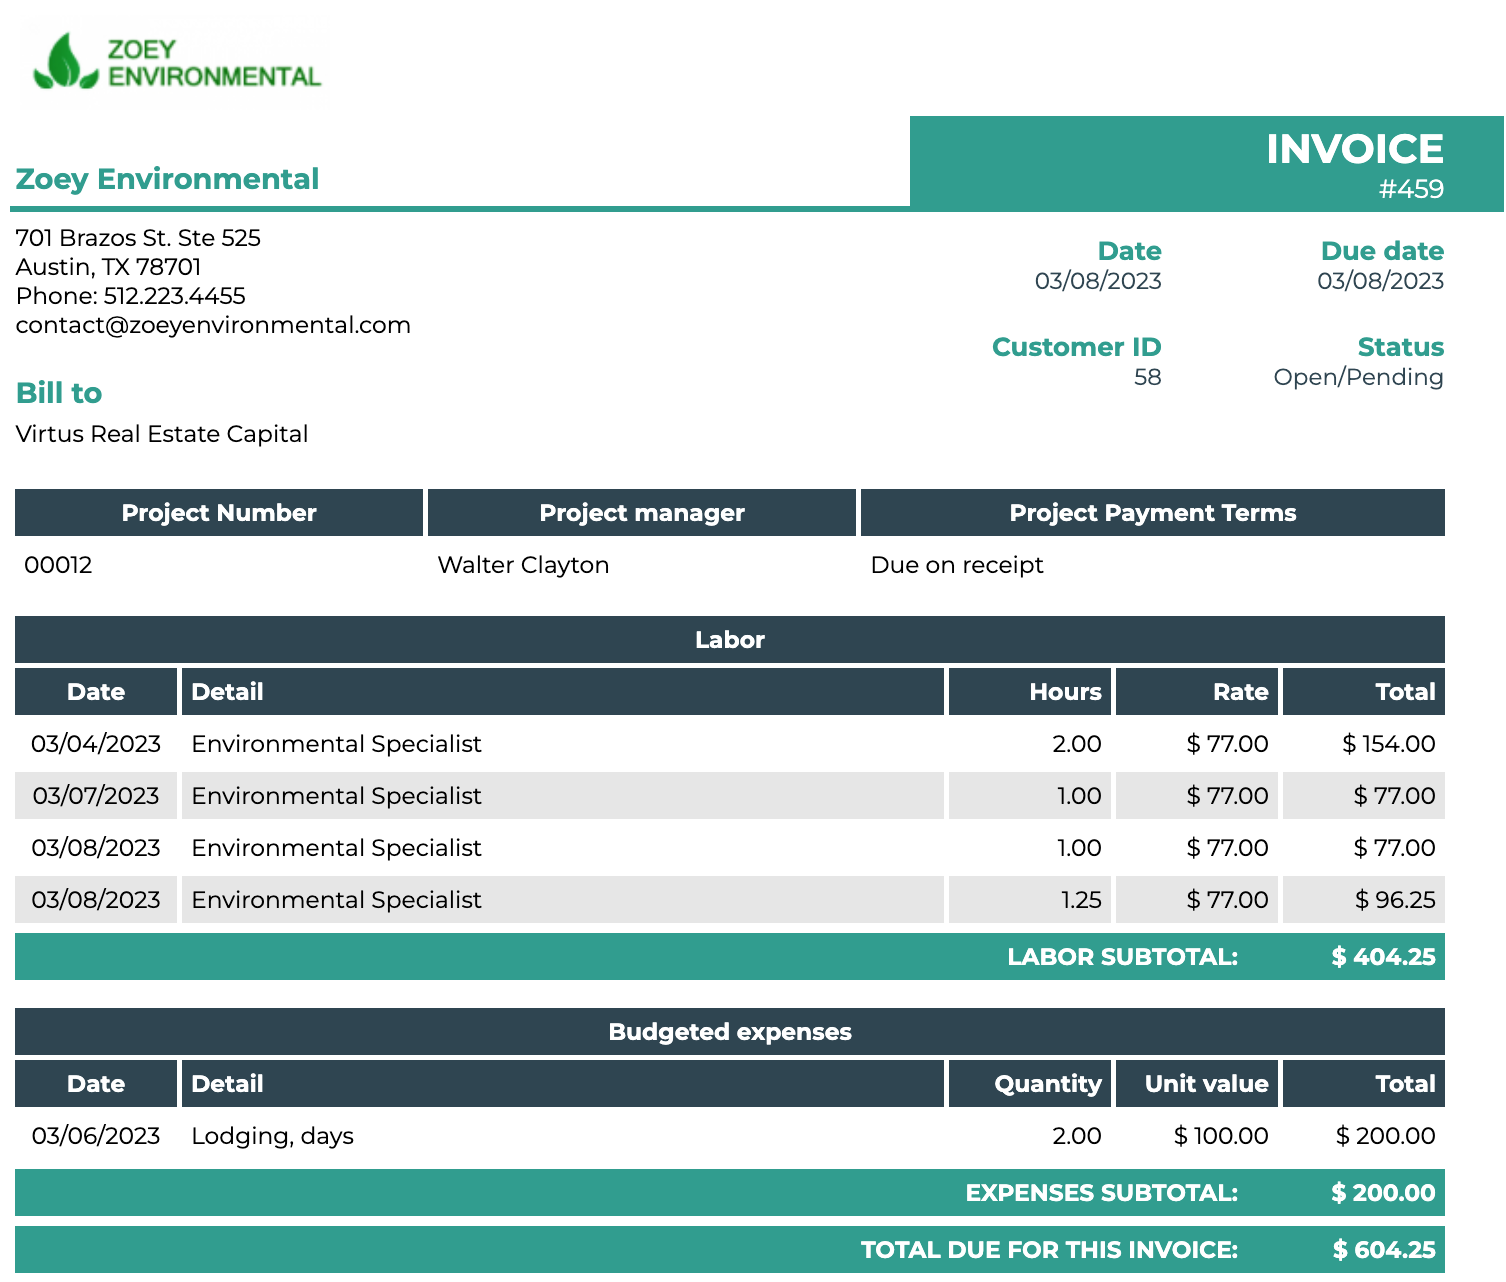Image resolution: width=1506 pixels, height=1282 pixels.
Task: Select Project Number 00012
Action: (57, 564)
